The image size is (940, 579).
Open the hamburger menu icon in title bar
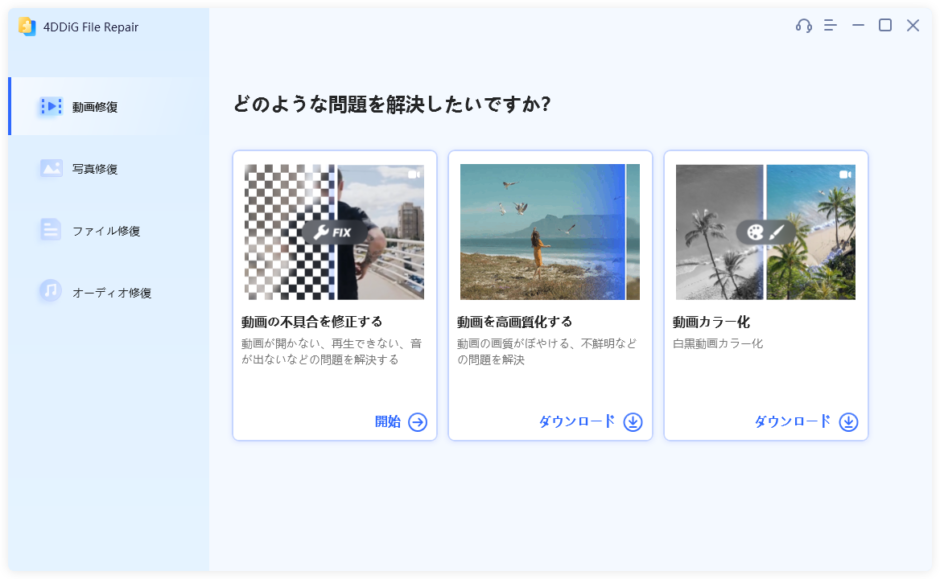tap(830, 25)
